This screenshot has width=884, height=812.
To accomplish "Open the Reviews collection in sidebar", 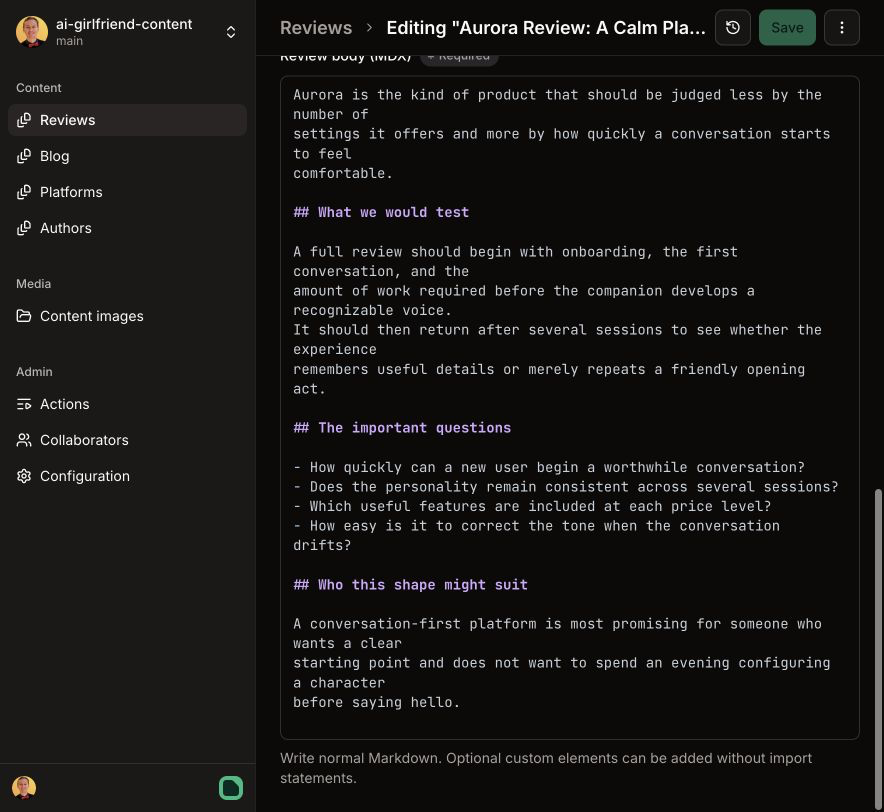I will [x=127, y=120].
